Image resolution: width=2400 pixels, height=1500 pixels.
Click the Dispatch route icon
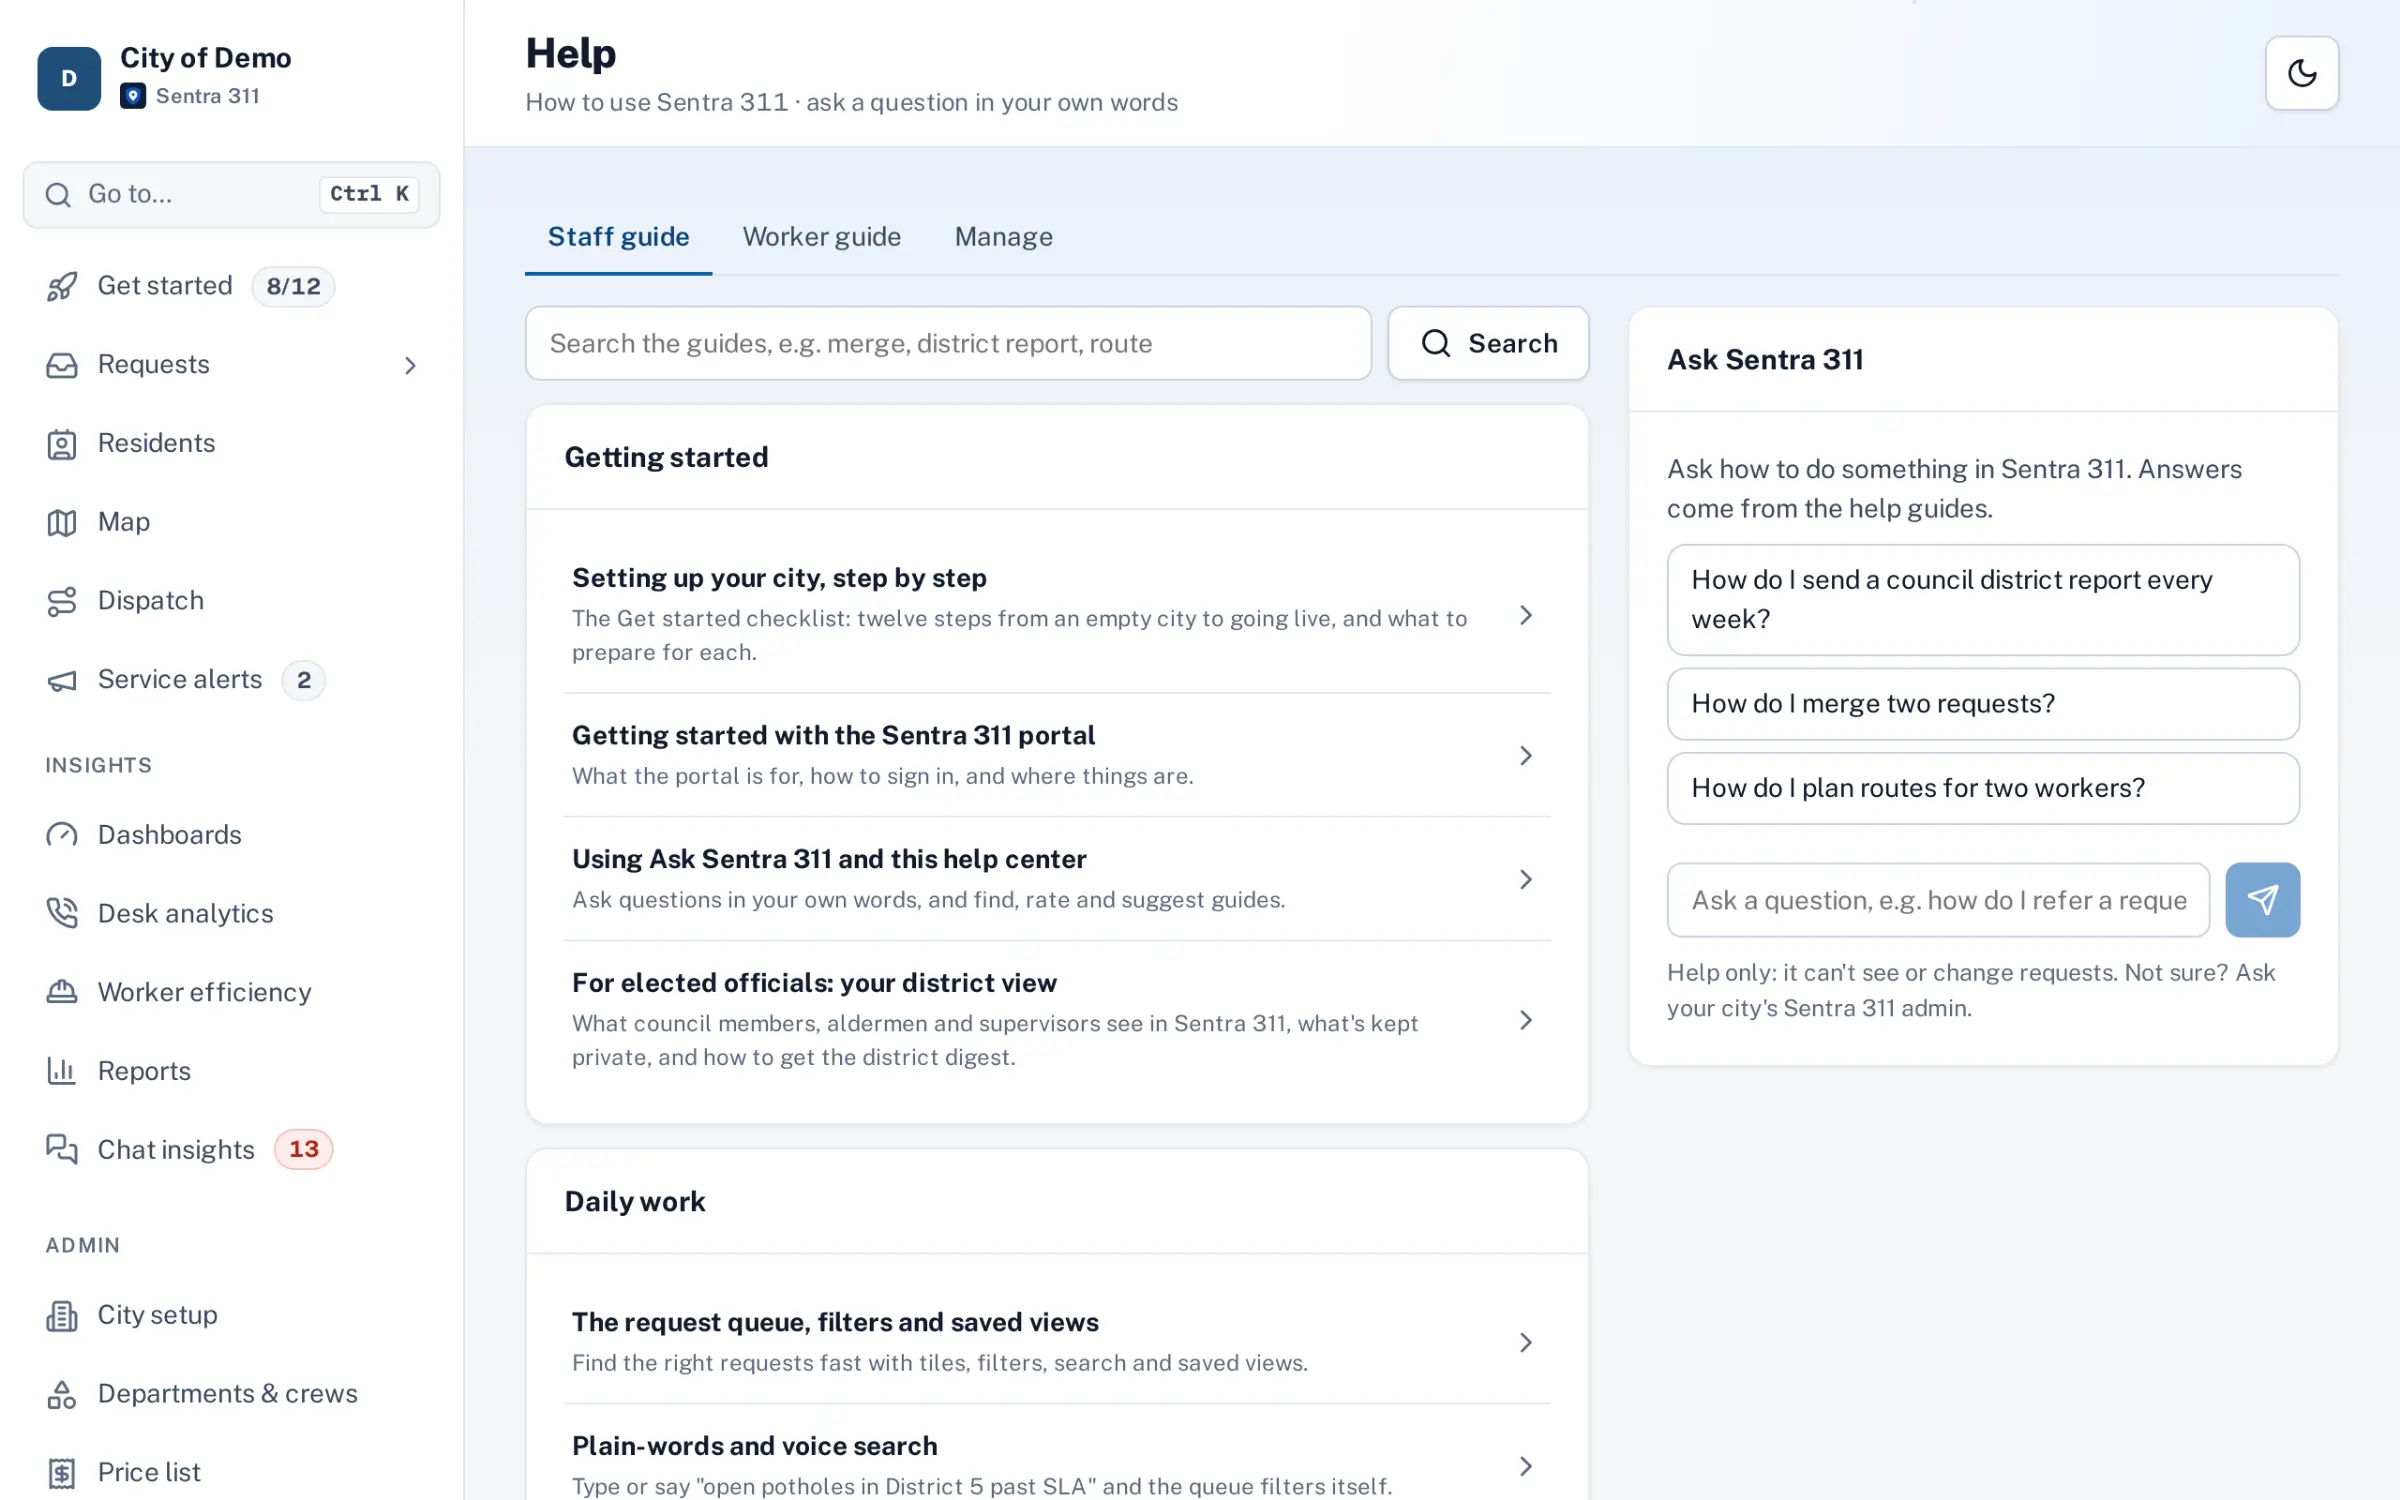(x=62, y=601)
